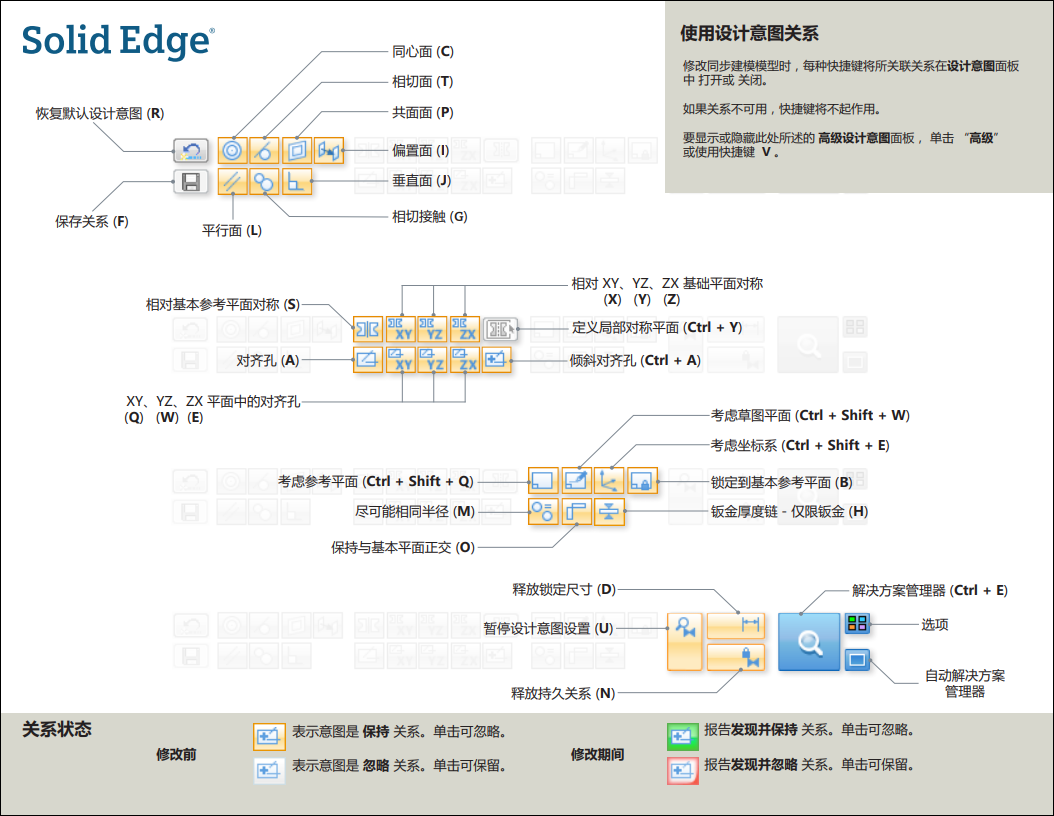Screen dimensions: 1054x816
Task: Click the orange maintained relationship status icon
Action: point(269,737)
